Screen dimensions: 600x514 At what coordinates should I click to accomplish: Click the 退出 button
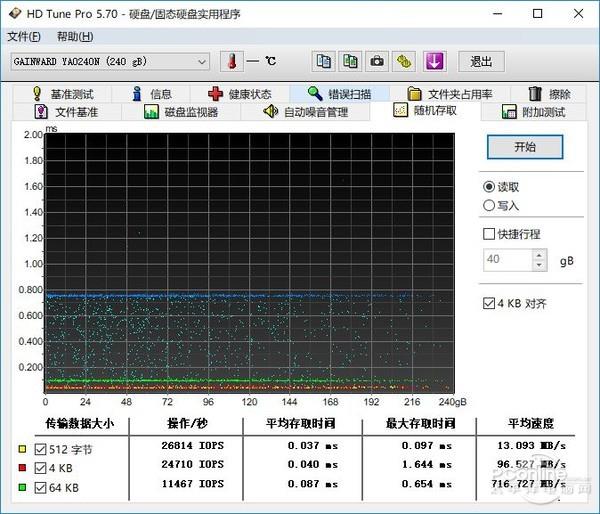481,61
